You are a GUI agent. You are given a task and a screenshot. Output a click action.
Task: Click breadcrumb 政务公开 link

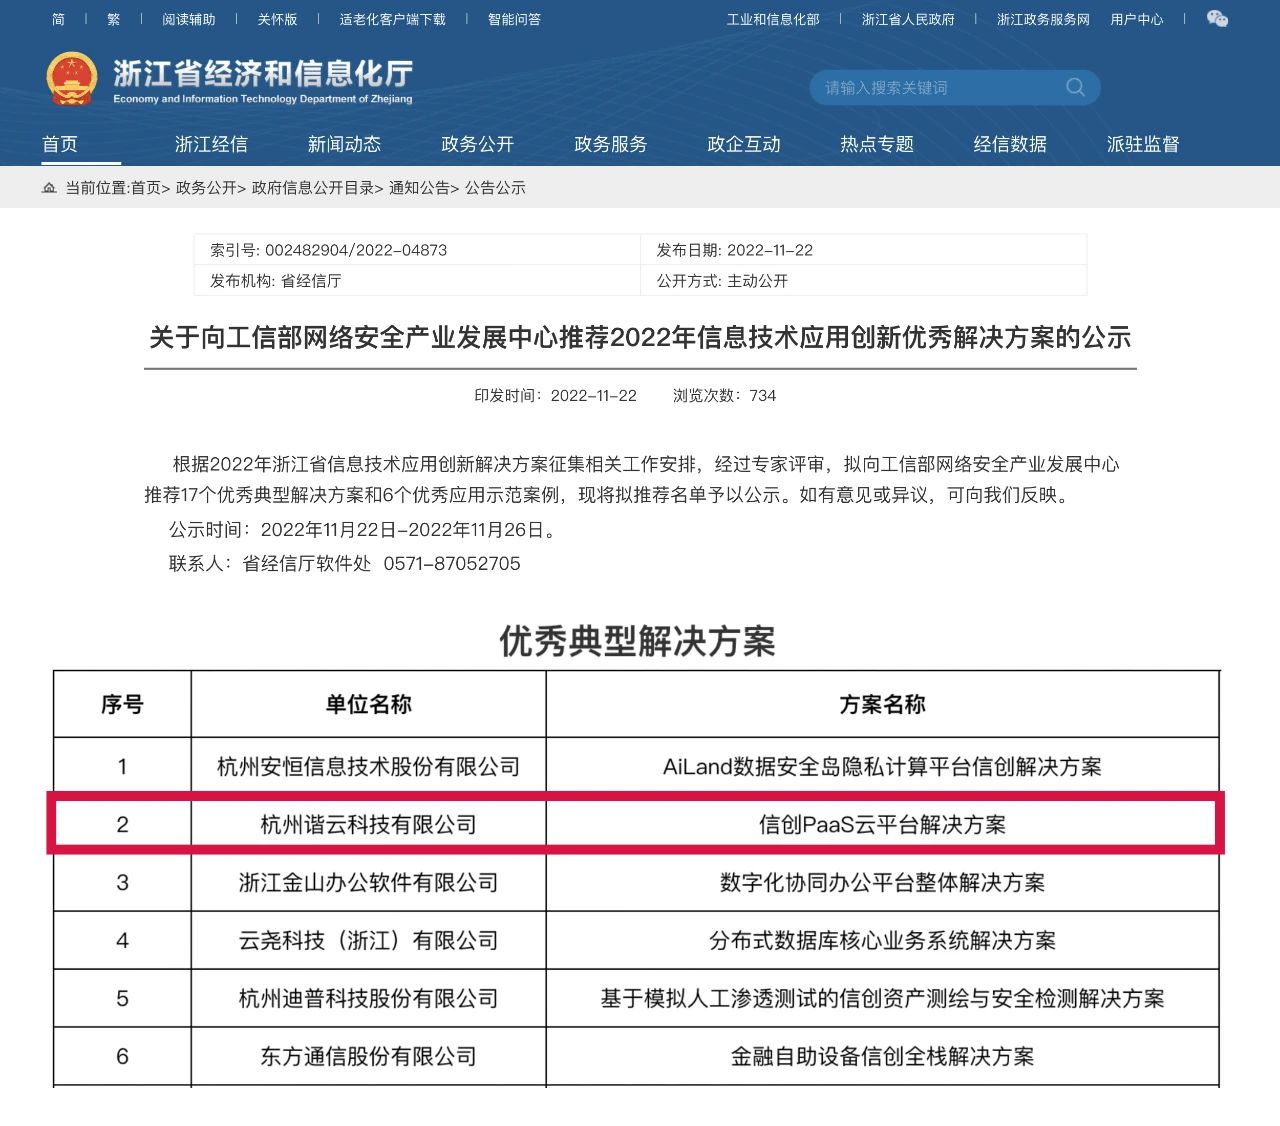[206, 188]
